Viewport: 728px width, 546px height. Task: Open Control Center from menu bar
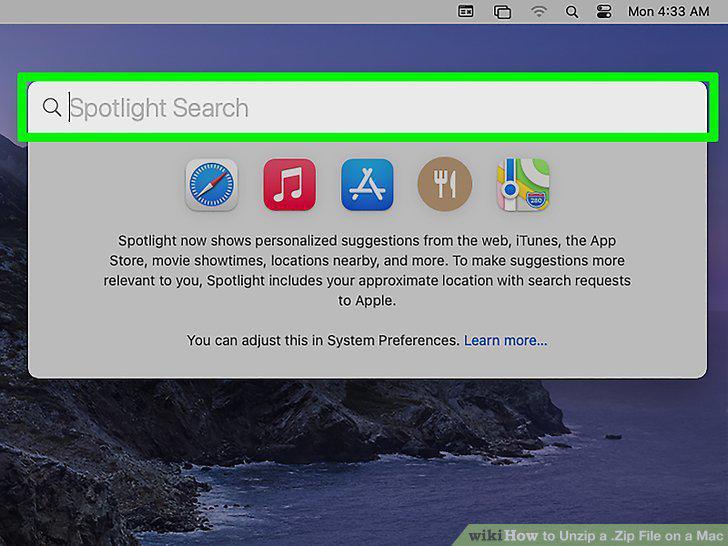click(x=604, y=12)
